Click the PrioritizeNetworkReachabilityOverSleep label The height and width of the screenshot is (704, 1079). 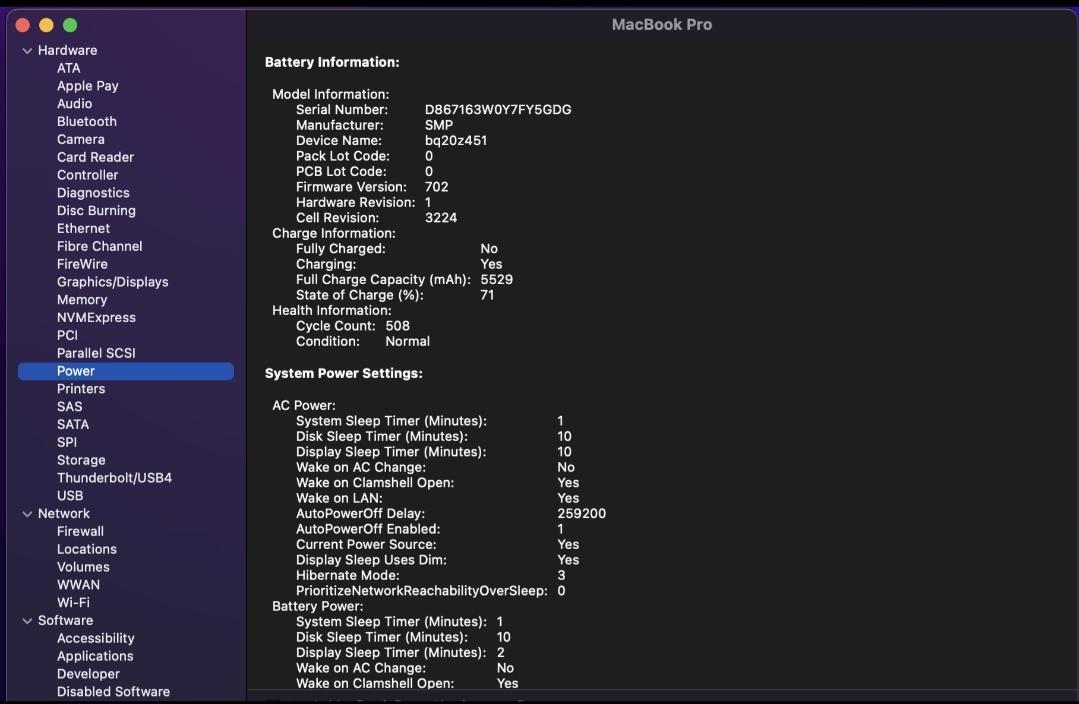422,591
